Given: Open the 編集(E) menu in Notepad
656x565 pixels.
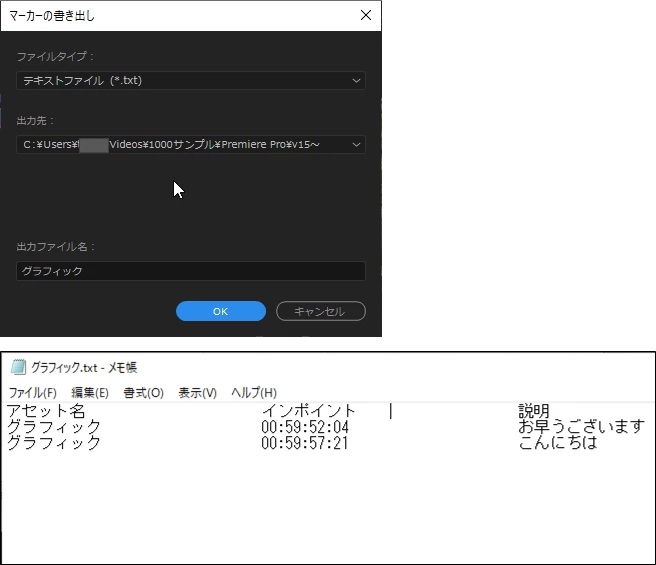Looking at the screenshot, I should pos(90,393).
